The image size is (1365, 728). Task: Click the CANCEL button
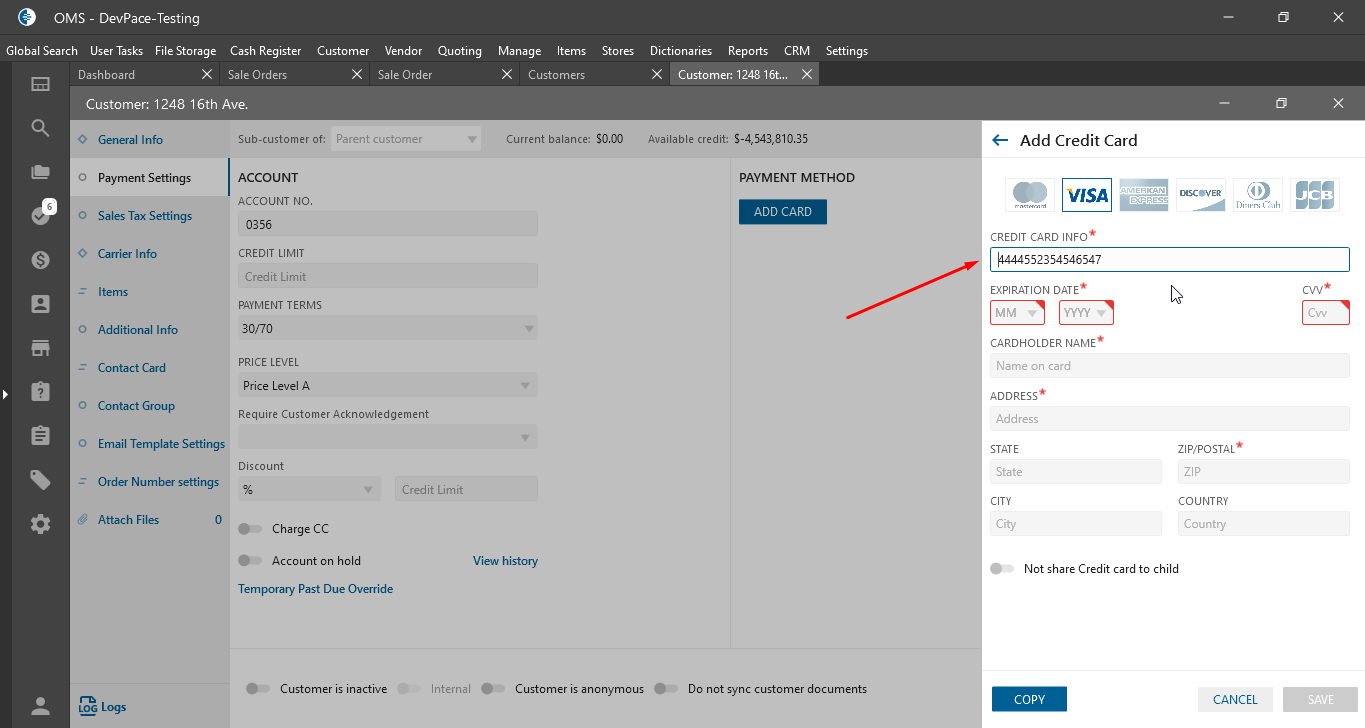pos(1235,699)
